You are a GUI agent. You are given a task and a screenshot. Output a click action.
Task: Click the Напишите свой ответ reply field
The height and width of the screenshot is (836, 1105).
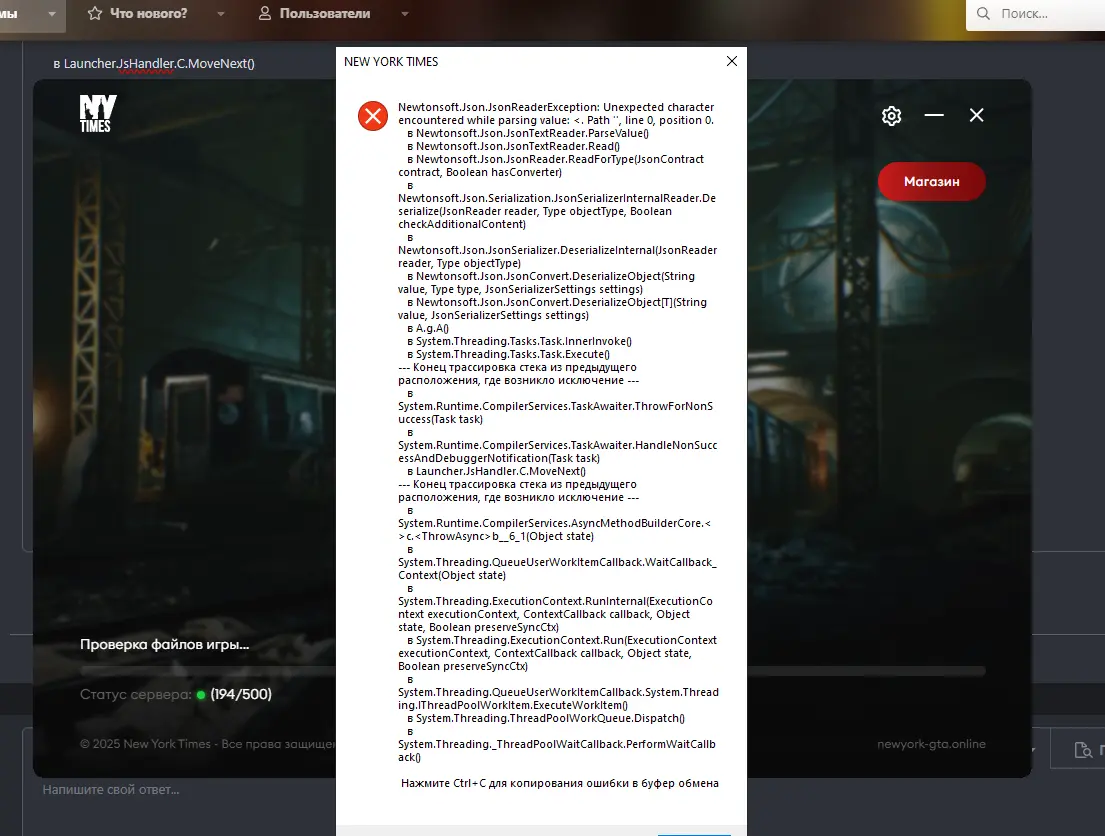tap(111, 790)
